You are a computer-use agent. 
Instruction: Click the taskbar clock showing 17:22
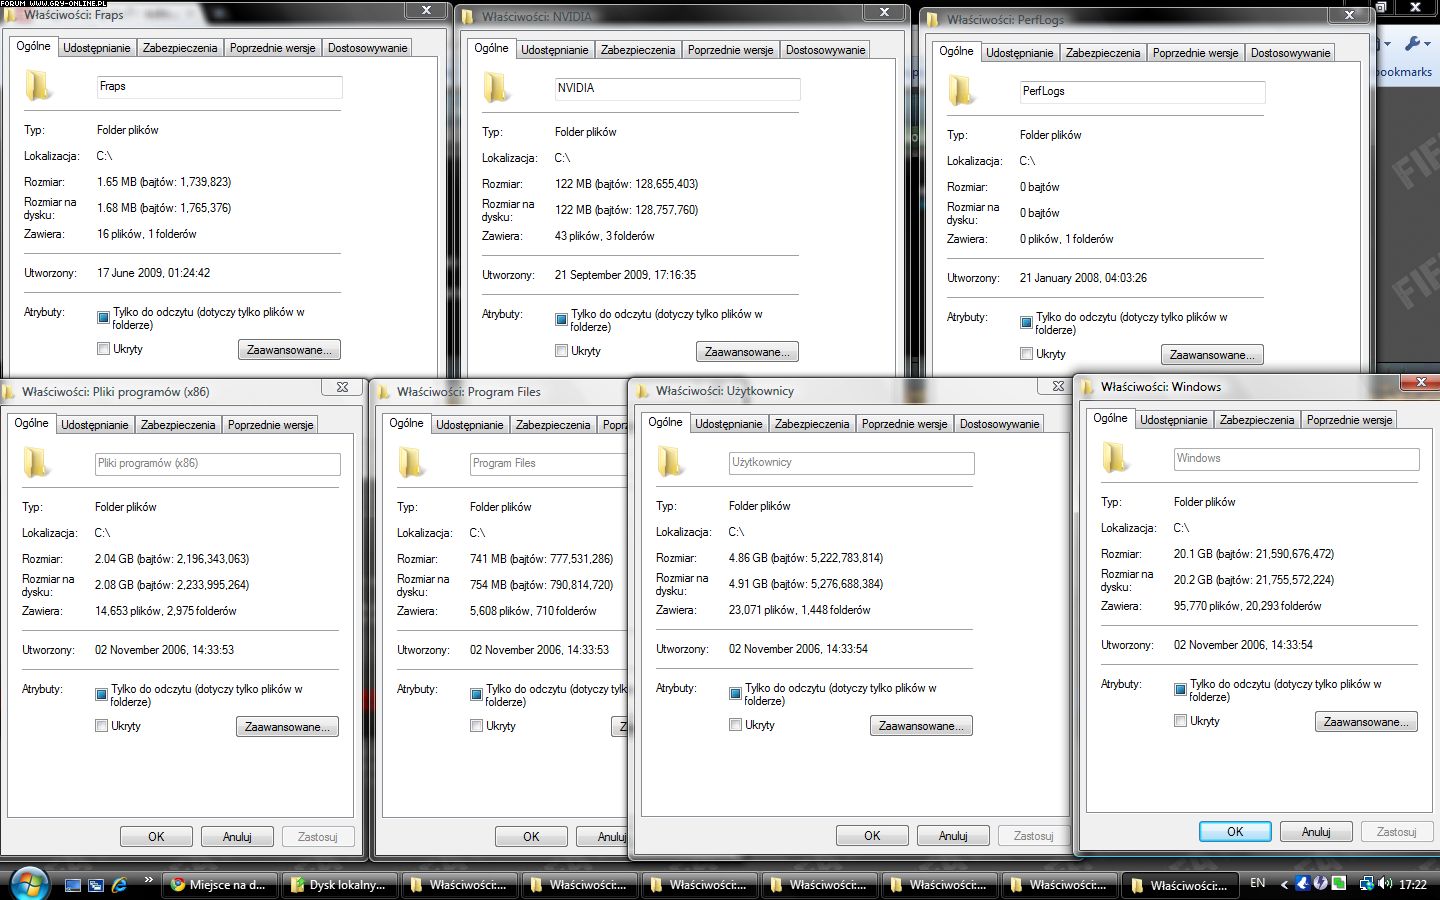pos(1413,885)
